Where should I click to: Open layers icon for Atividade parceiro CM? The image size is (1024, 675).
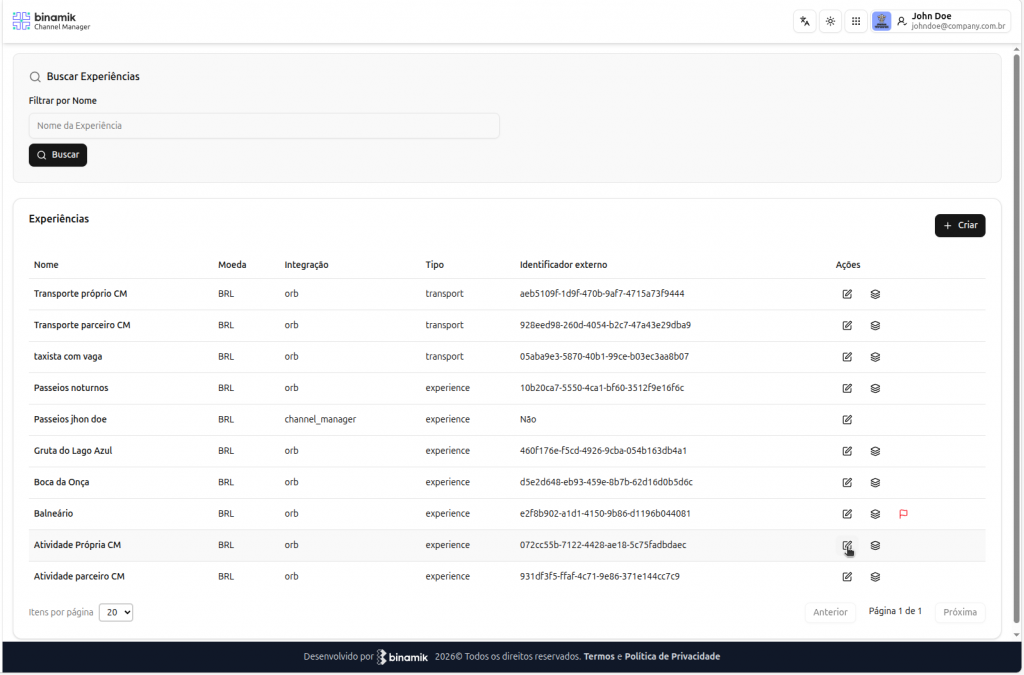click(x=875, y=577)
